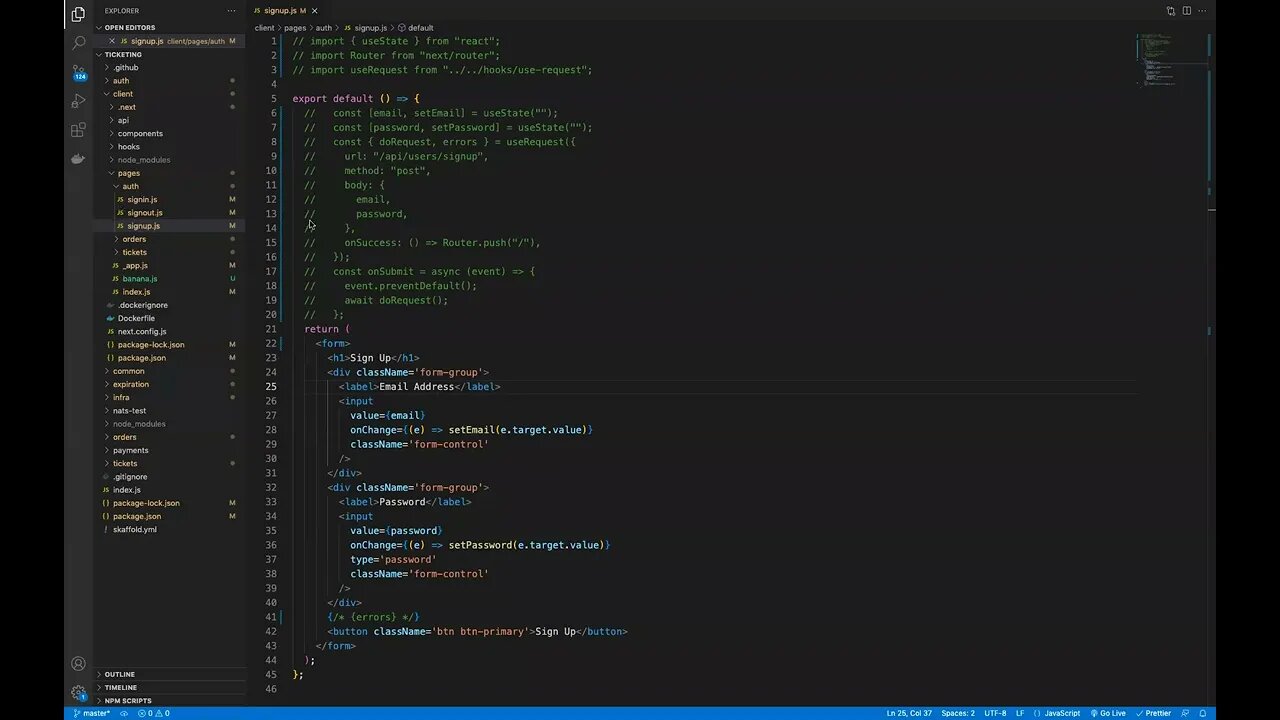Click the client breadcrumb segment
This screenshot has height=720, width=1280.
(x=264, y=28)
